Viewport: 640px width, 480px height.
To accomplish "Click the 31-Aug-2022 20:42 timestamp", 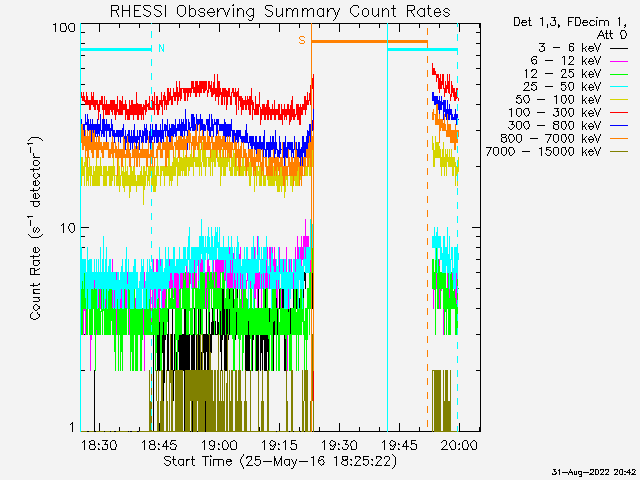I will coord(593,471).
